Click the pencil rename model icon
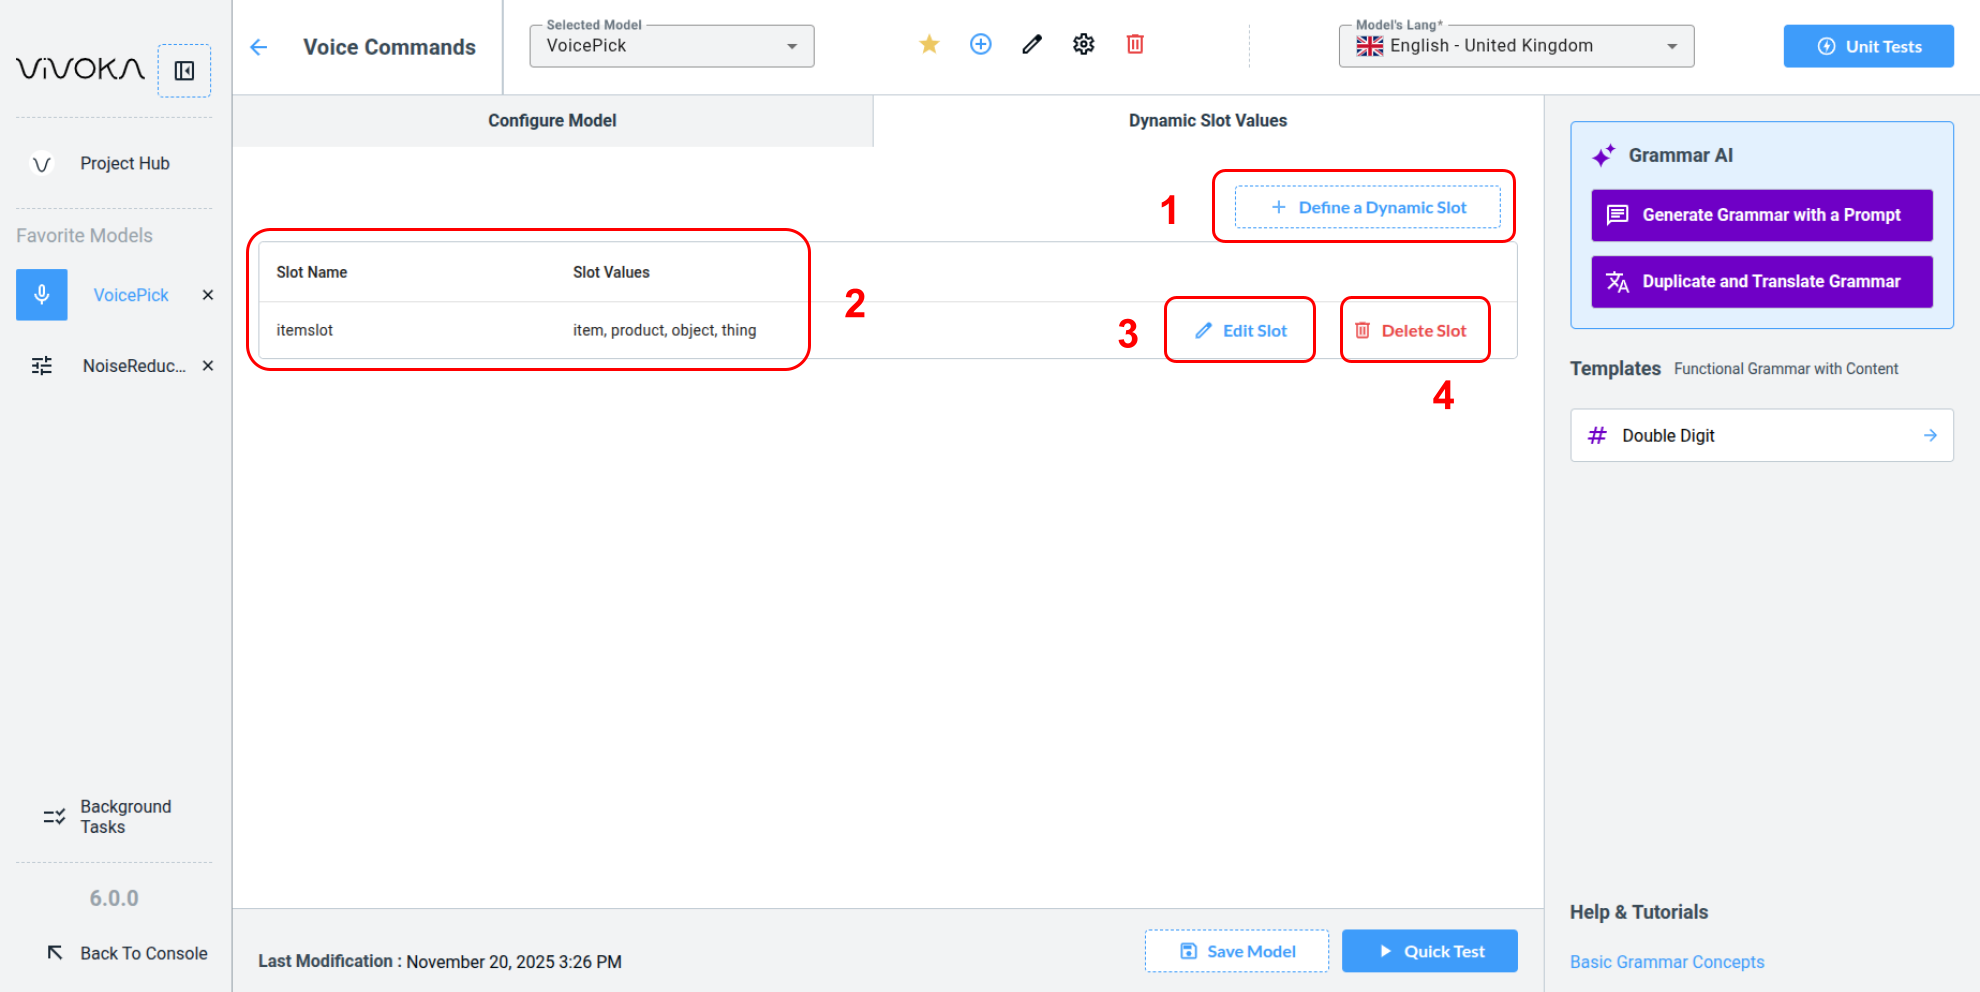Image resolution: width=1980 pixels, height=992 pixels. 1032,44
